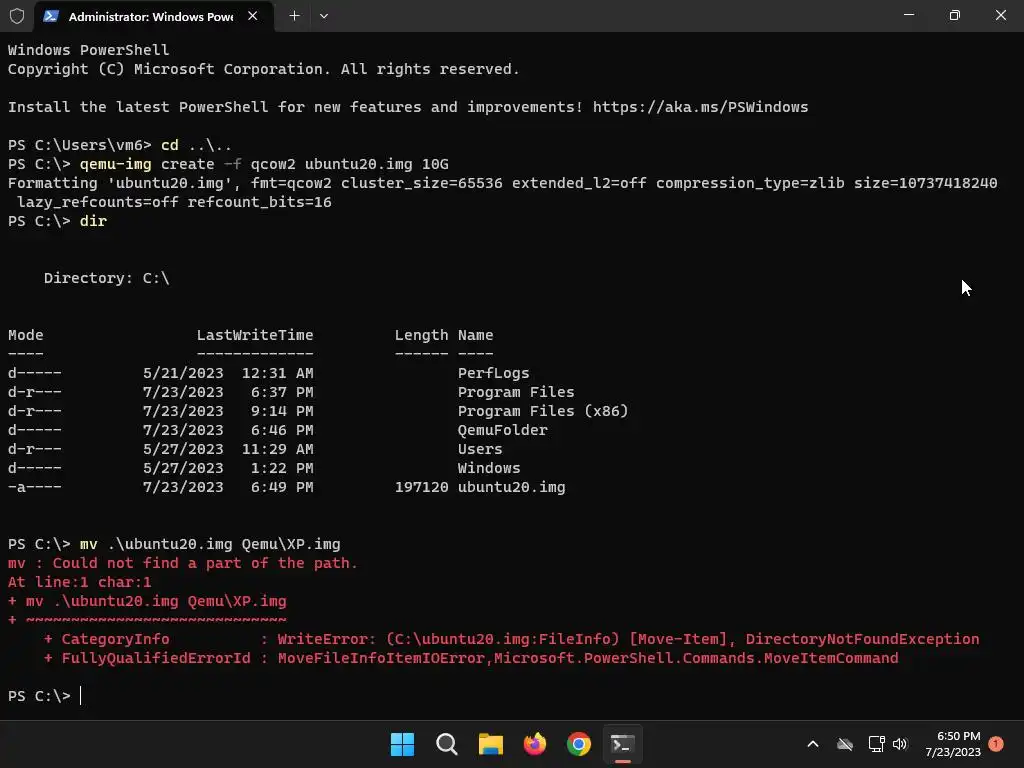Click the Windows directory name
The image size is (1024, 768).
click(488, 468)
